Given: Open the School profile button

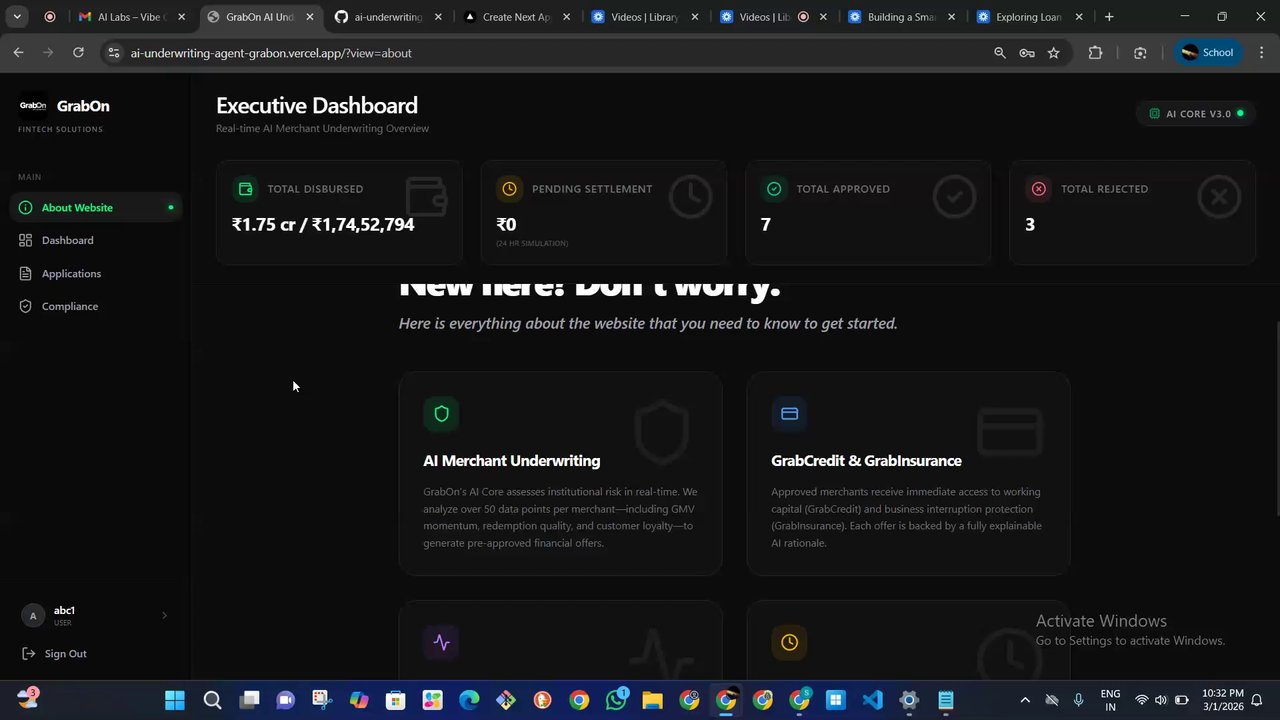Looking at the screenshot, I should click(1207, 53).
